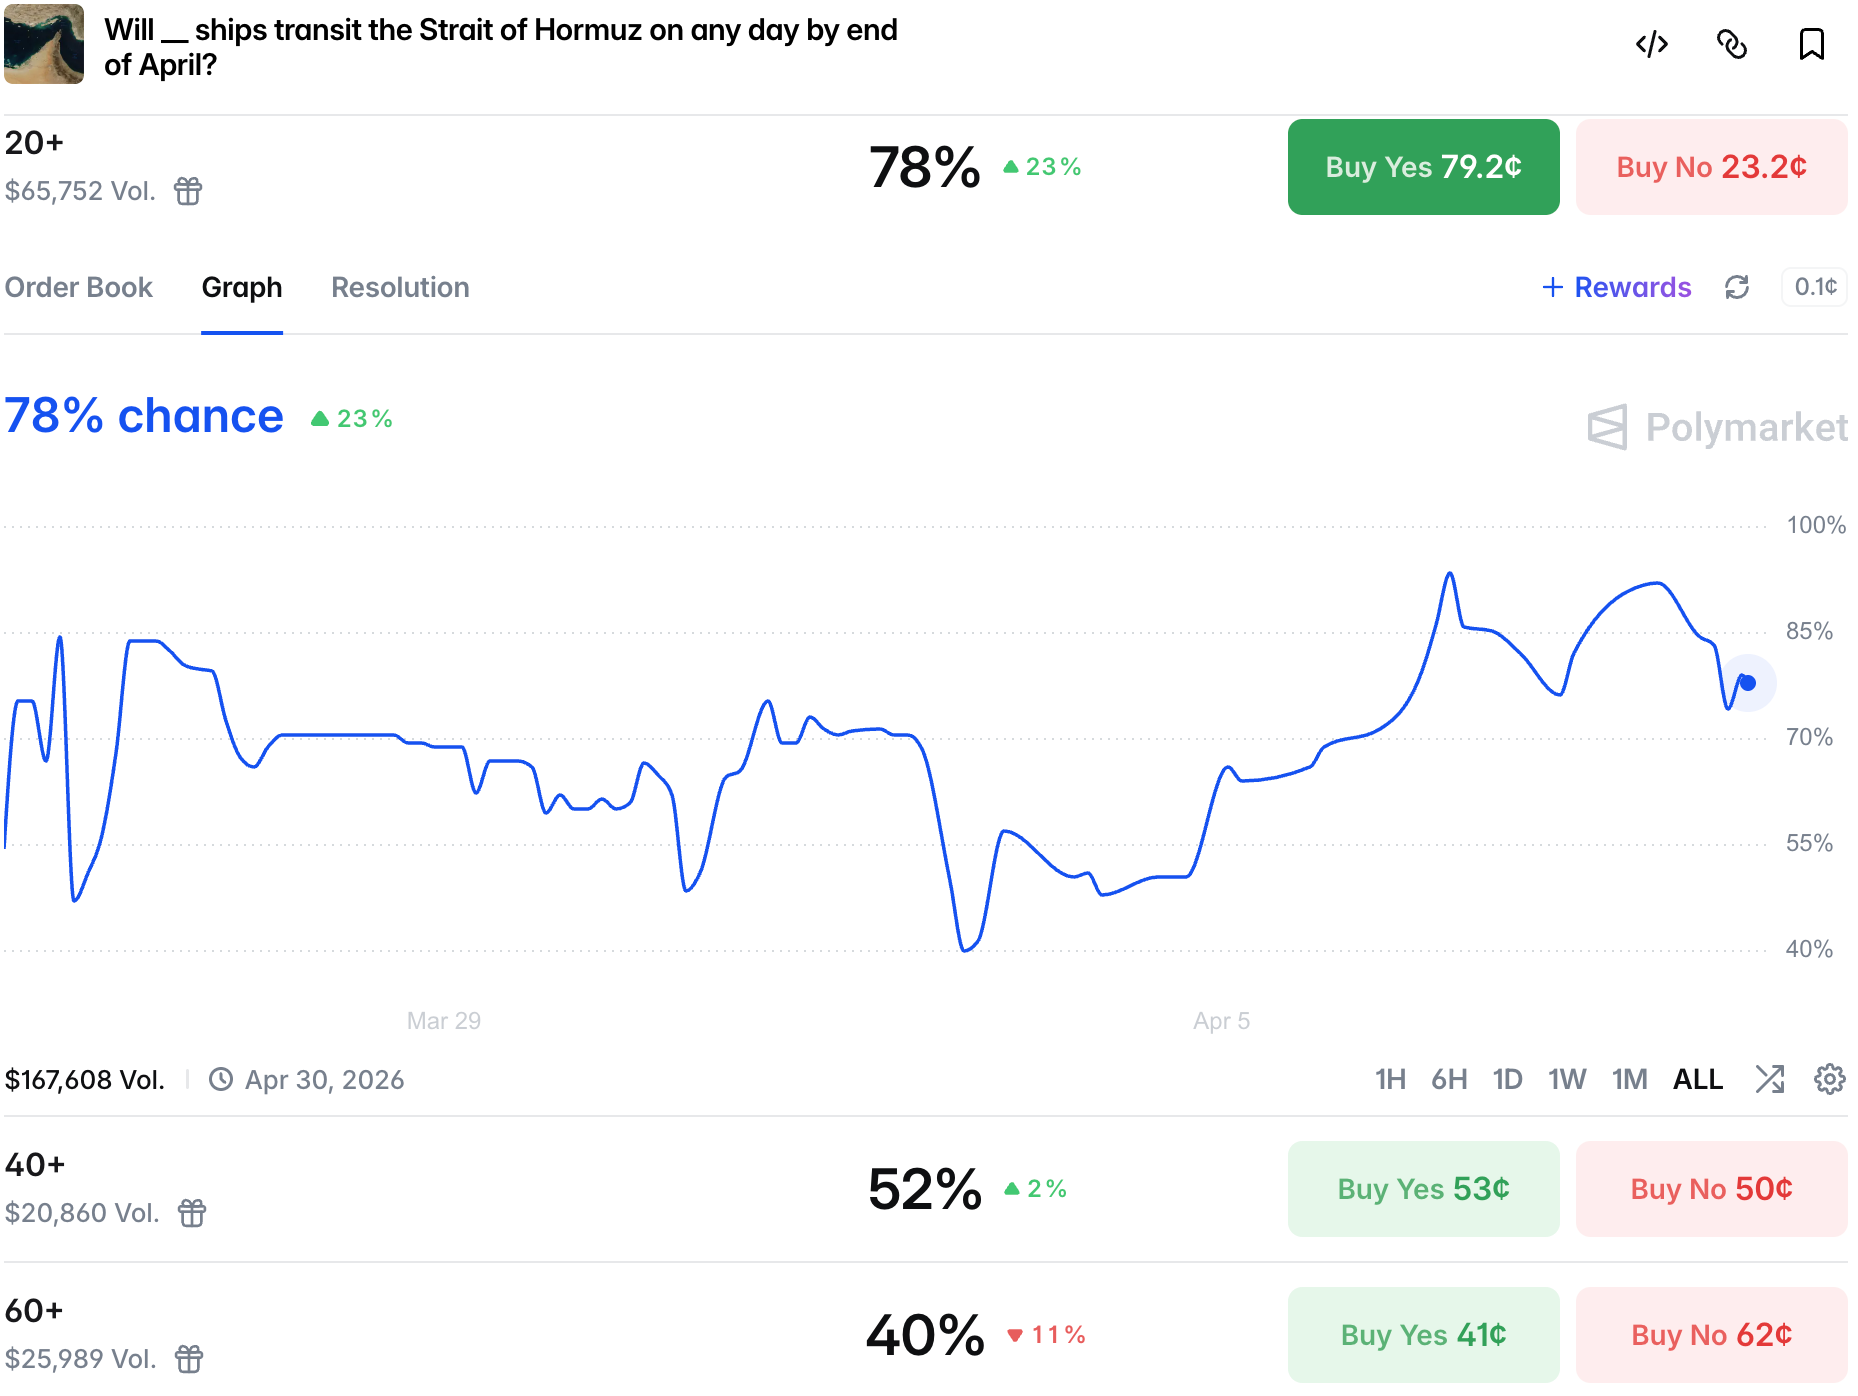This screenshot has height=1396, width=1858.
Task: Open chart settings gear icon
Action: (1829, 1079)
